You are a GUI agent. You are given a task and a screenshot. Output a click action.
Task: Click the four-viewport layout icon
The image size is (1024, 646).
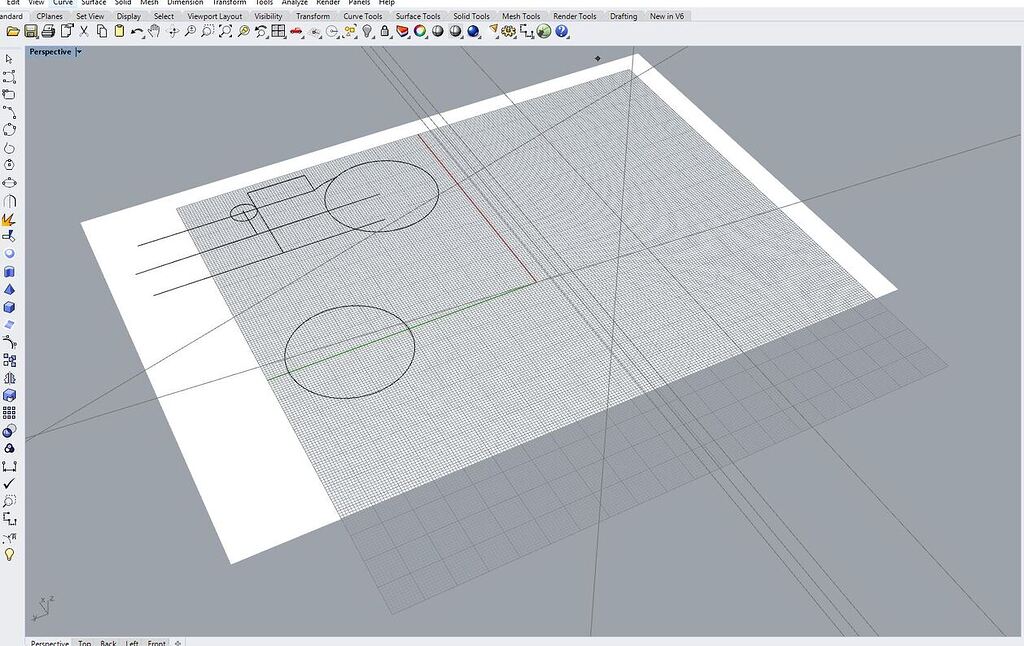276,31
